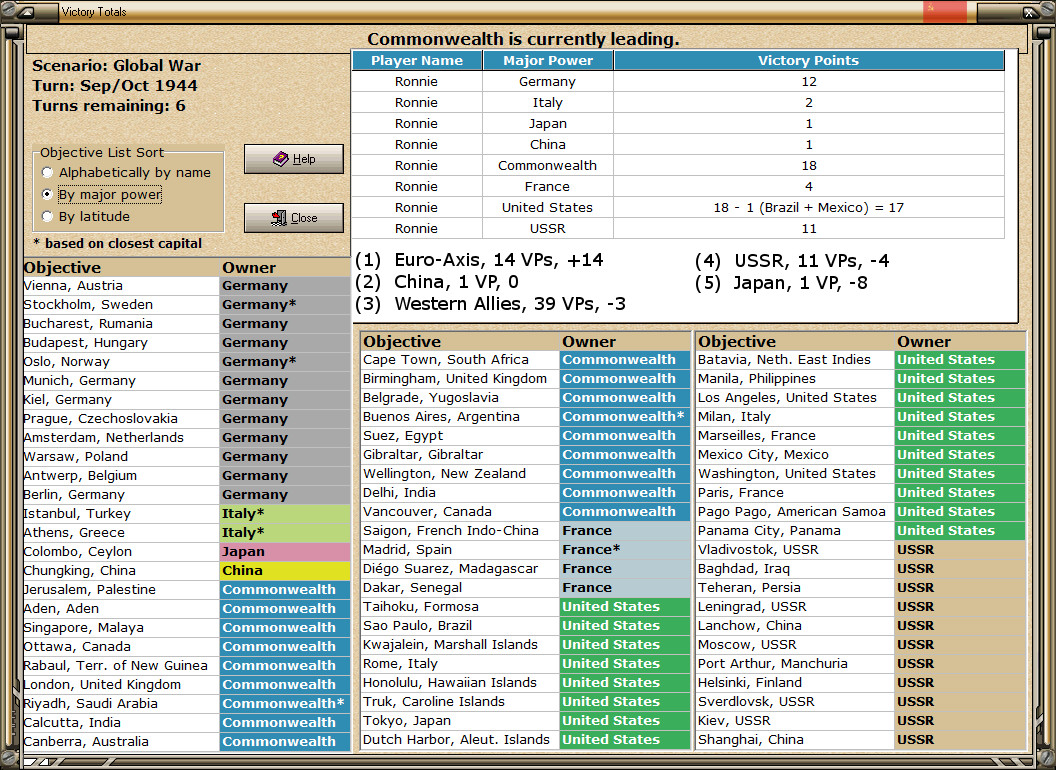
Task: Select Shanghai, China objective
Action: pos(795,740)
